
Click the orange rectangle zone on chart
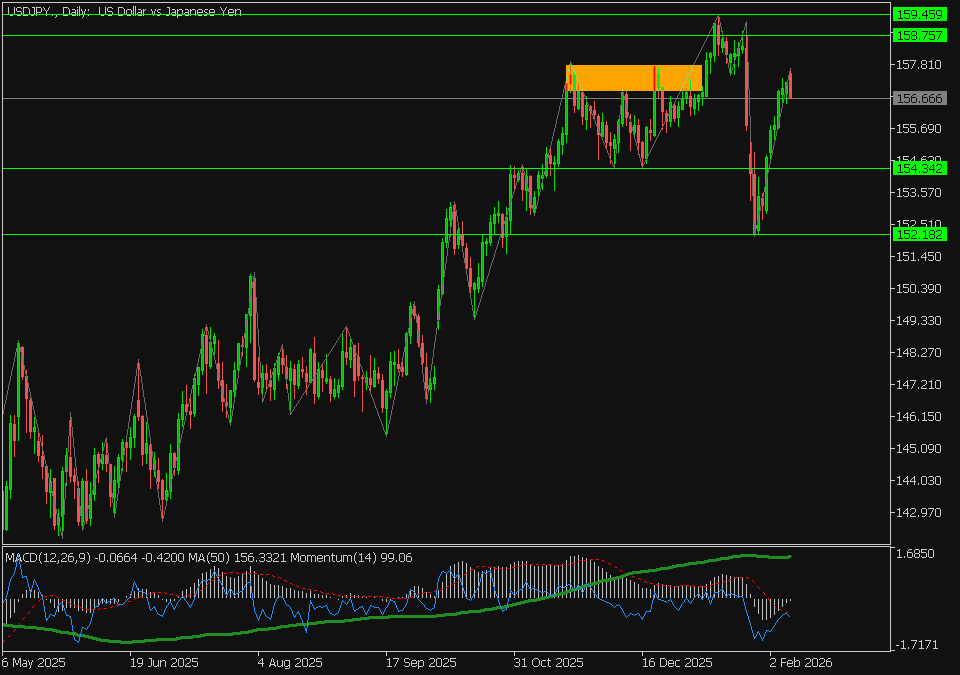tap(633, 78)
